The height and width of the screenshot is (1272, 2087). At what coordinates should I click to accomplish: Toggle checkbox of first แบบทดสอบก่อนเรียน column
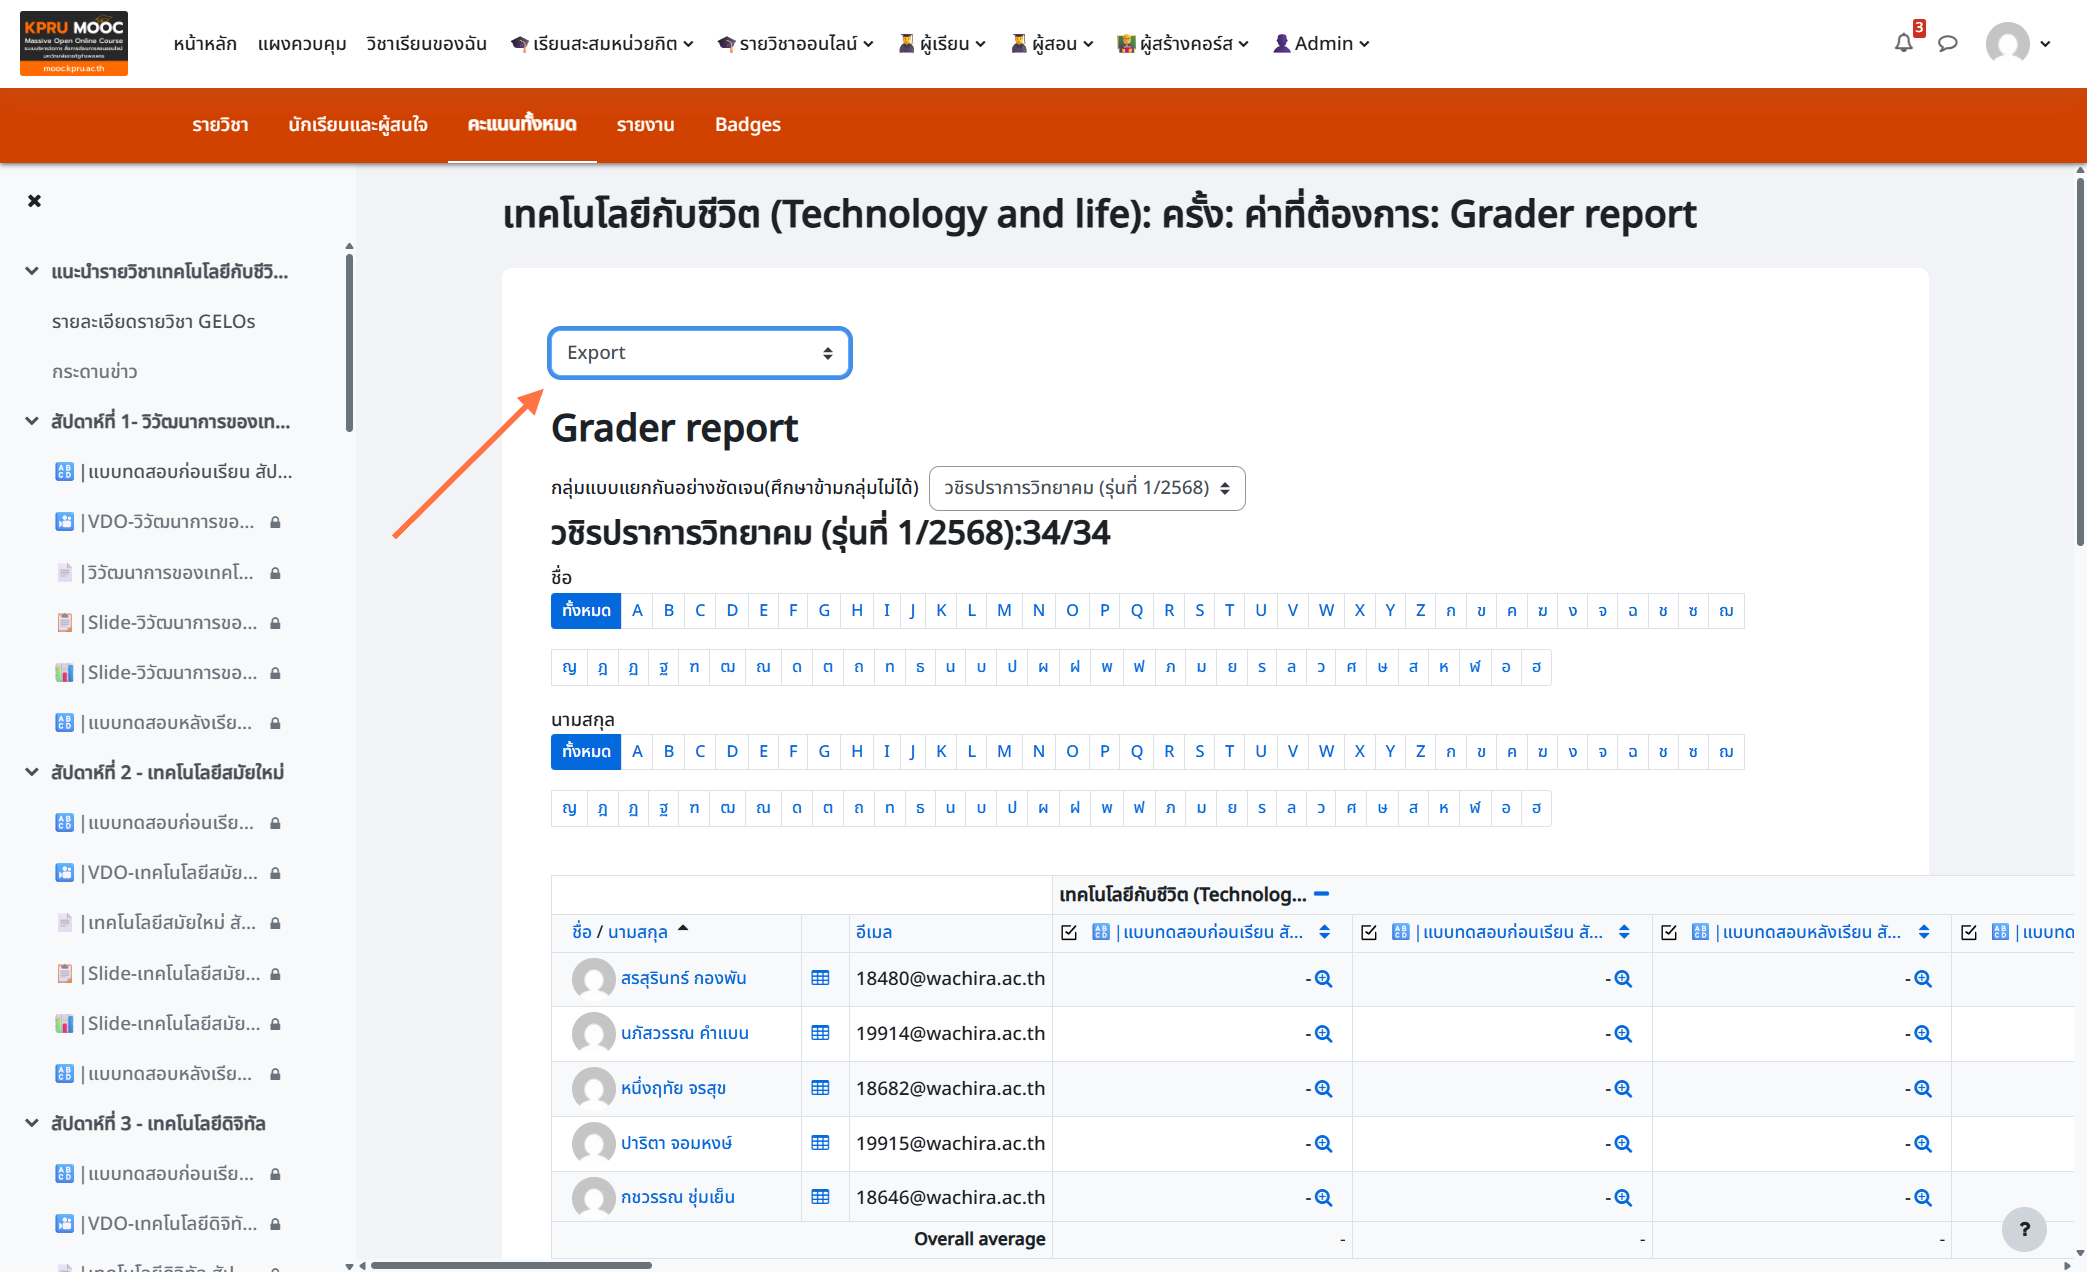click(1069, 932)
